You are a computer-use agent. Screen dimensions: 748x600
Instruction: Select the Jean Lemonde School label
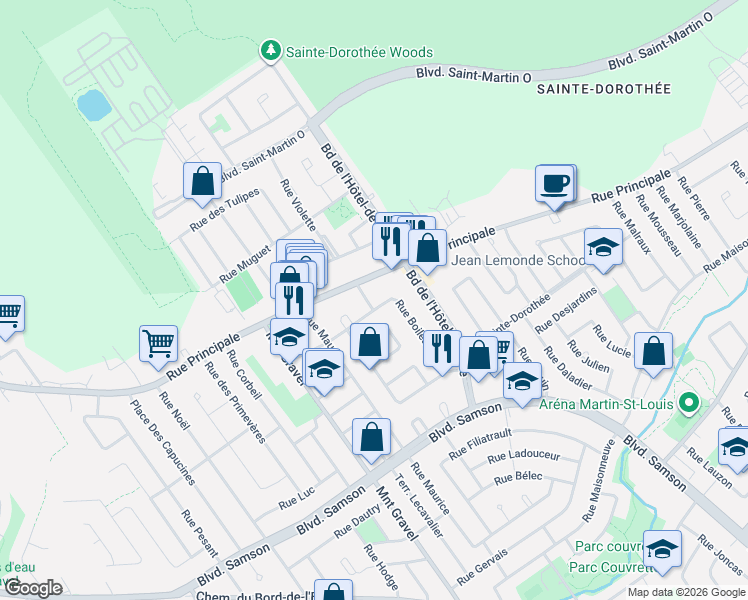tap(518, 260)
